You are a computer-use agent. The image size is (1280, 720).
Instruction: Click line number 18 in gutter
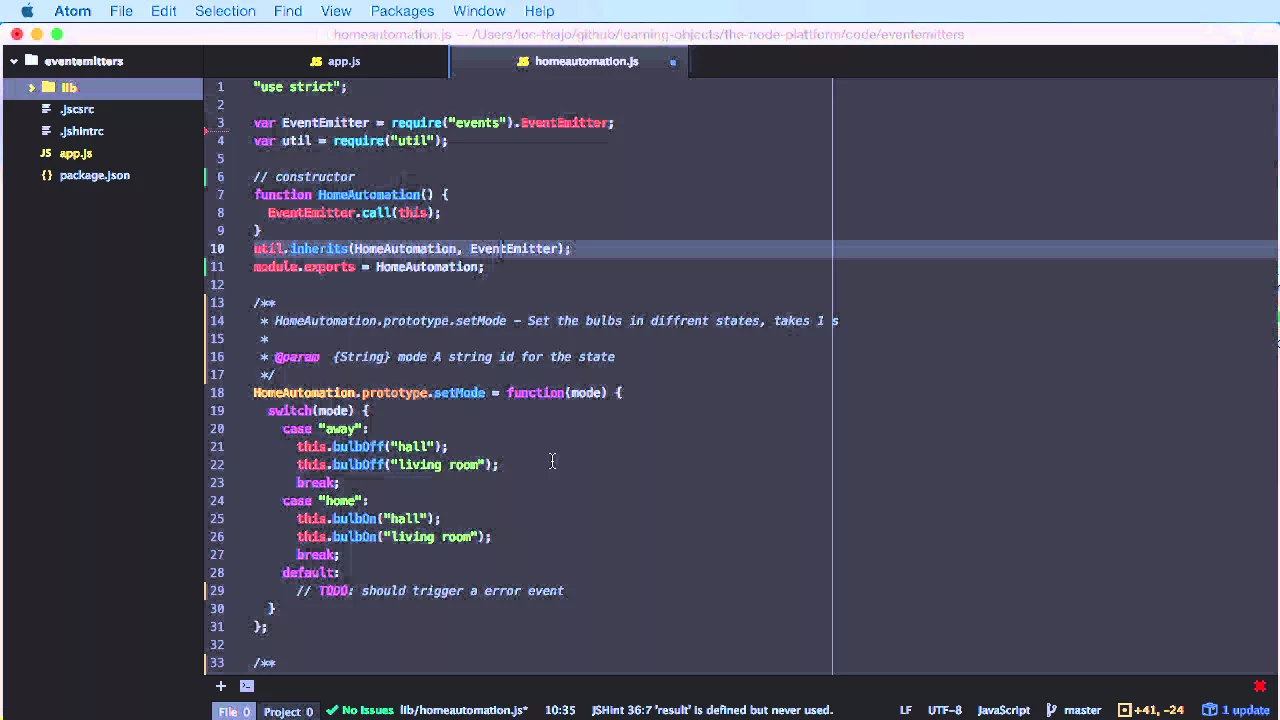(x=217, y=393)
